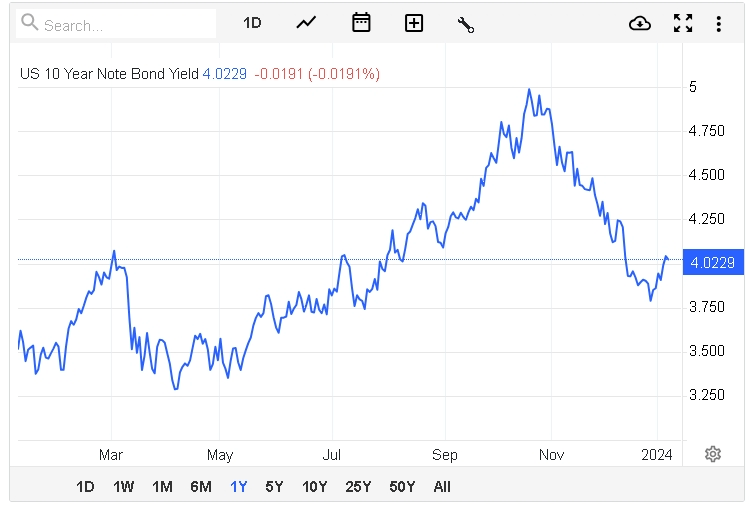Select the 1W time range
This screenshot has width=749, height=507.
[x=124, y=487]
